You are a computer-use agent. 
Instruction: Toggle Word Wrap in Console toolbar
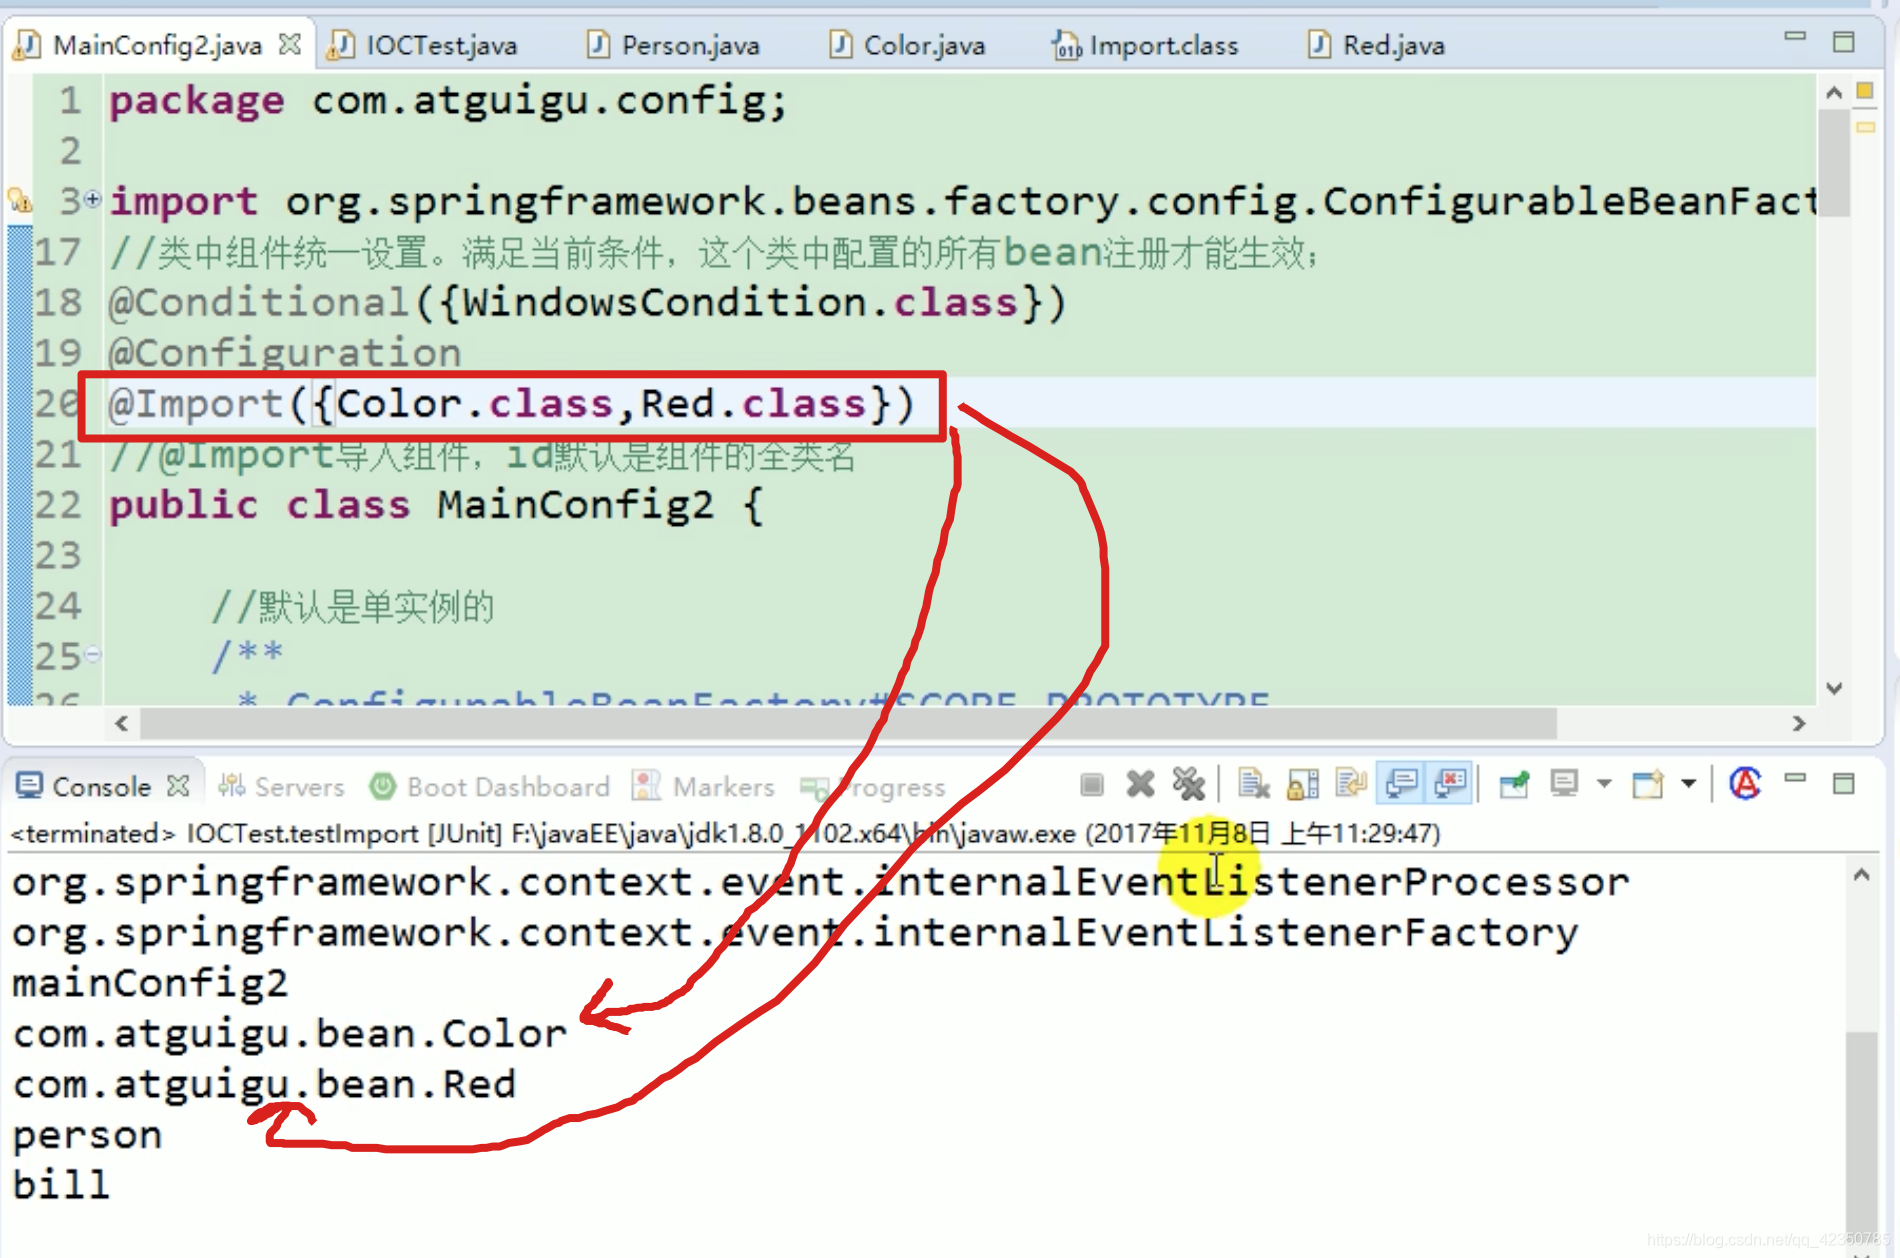coord(1351,785)
